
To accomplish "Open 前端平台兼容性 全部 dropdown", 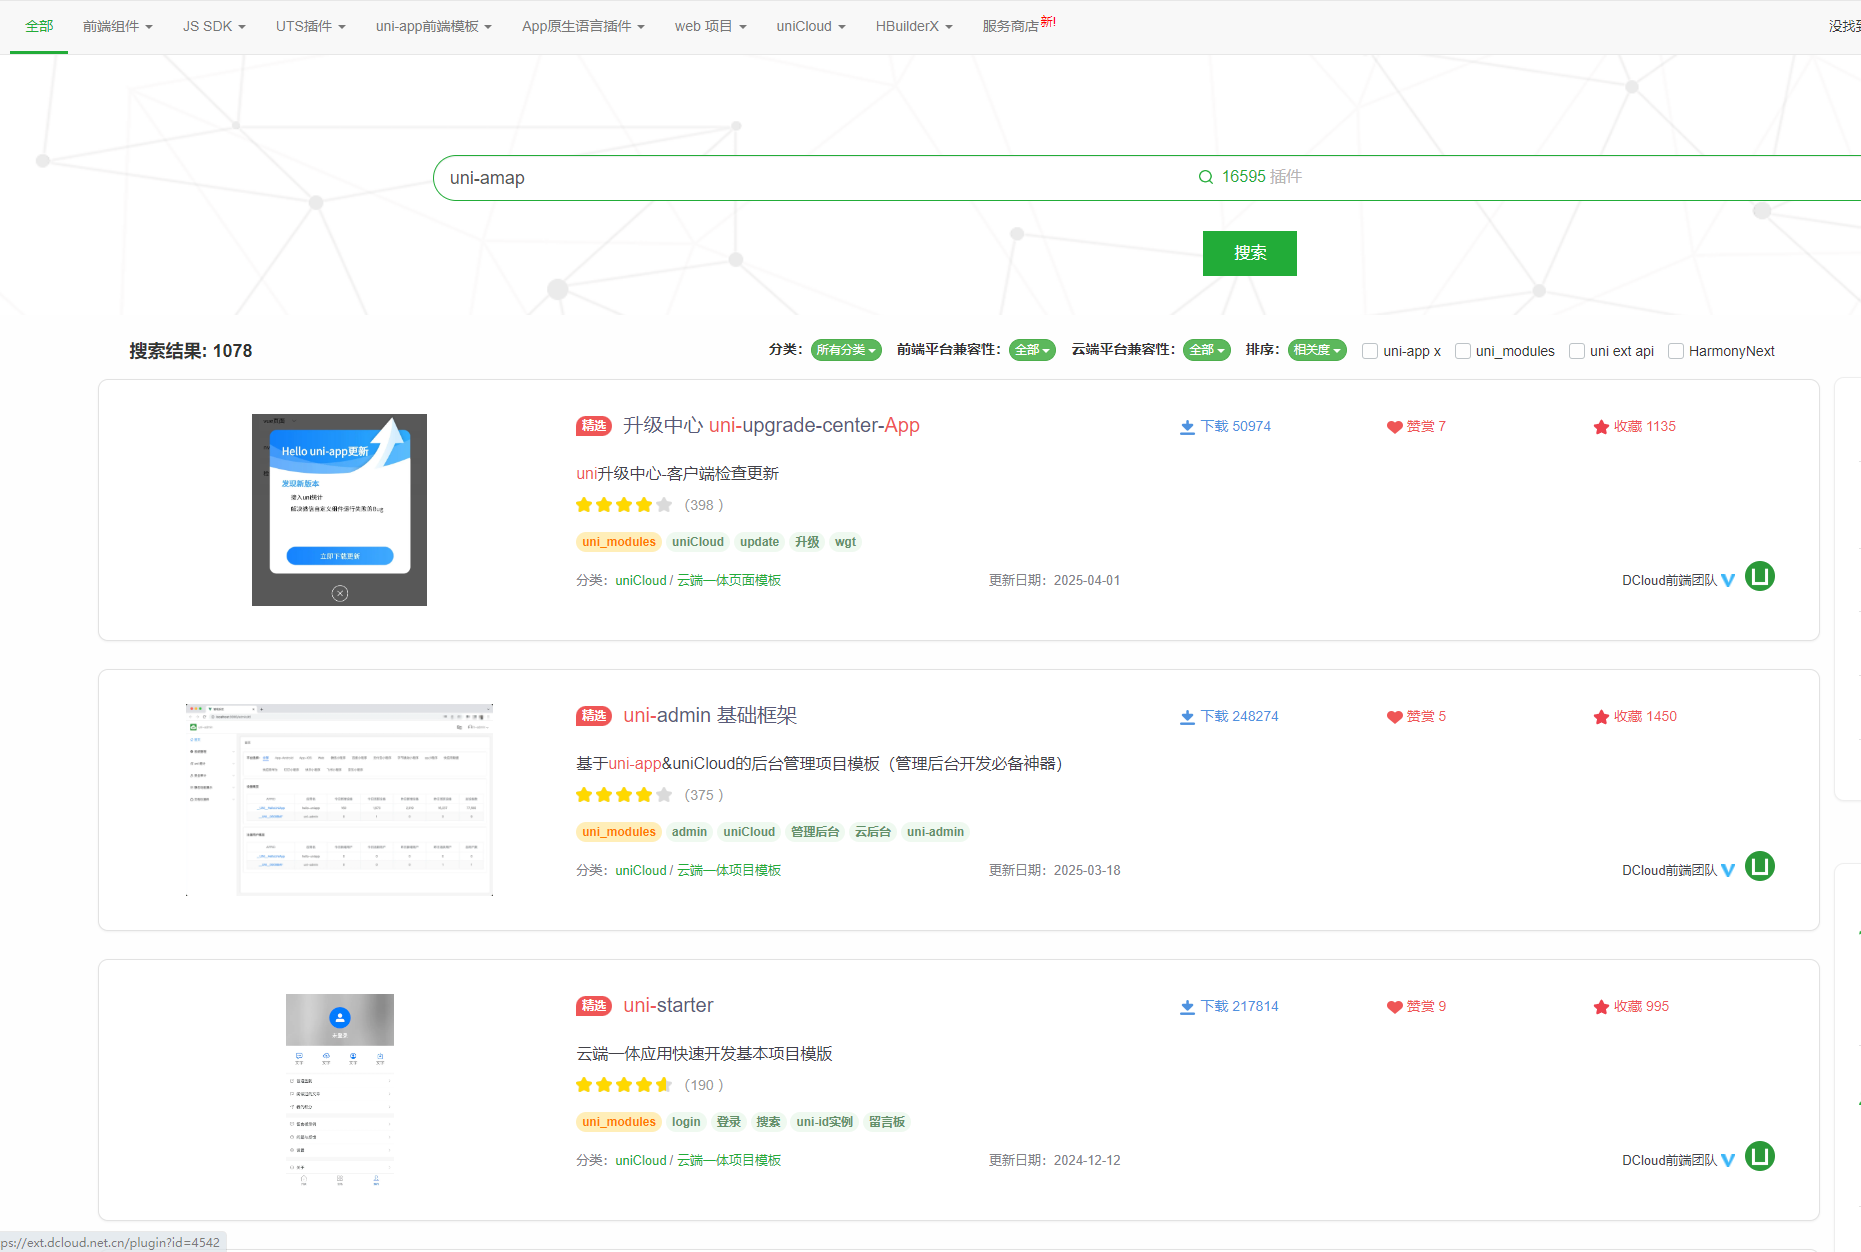I will point(1032,350).
